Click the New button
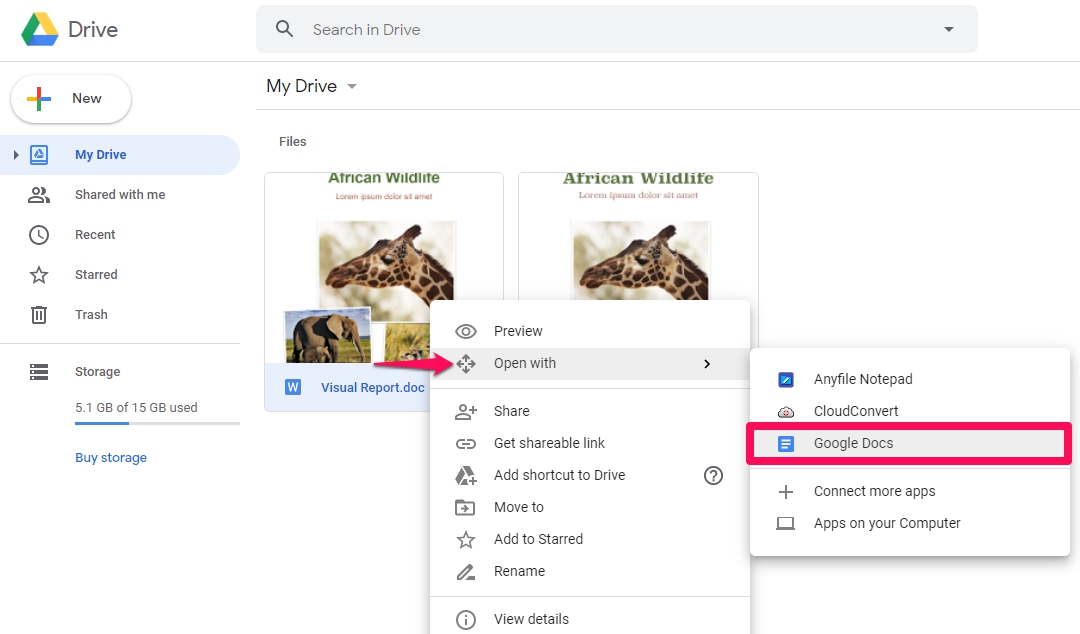Image resolution: width=1080 pixels, height=634 pixels. tap(70, 98)
